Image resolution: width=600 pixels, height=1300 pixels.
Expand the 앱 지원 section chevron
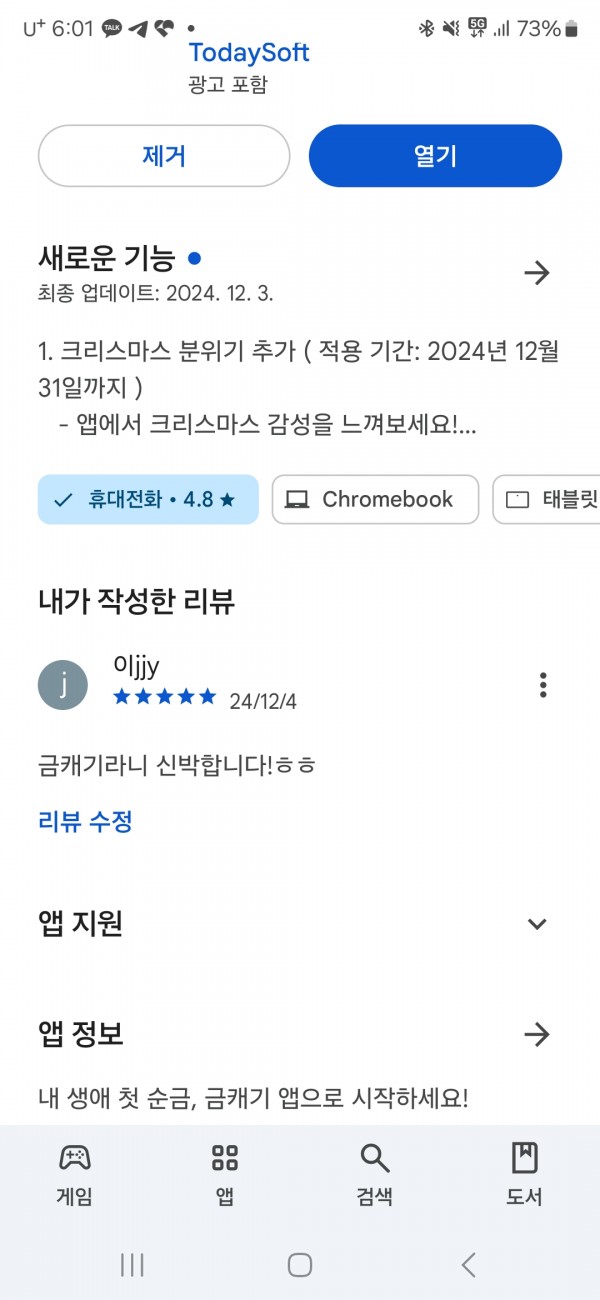(x=537, y=923)
